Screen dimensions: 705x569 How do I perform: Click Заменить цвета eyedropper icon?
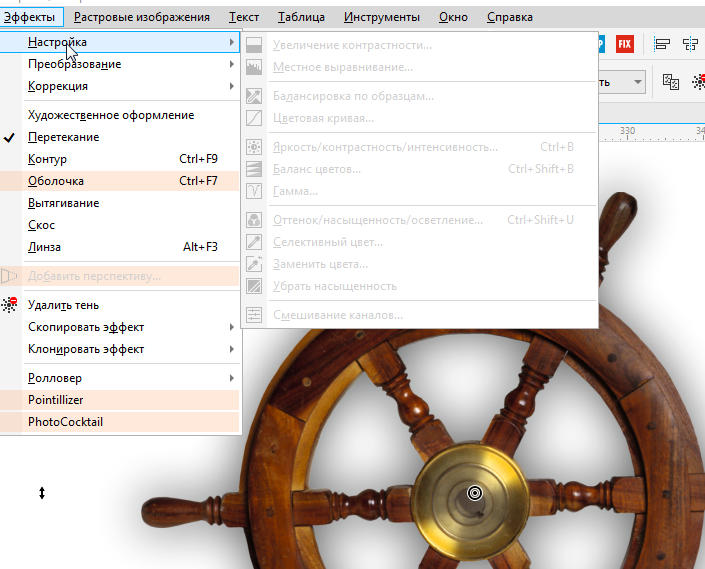(x=254, y=264)
